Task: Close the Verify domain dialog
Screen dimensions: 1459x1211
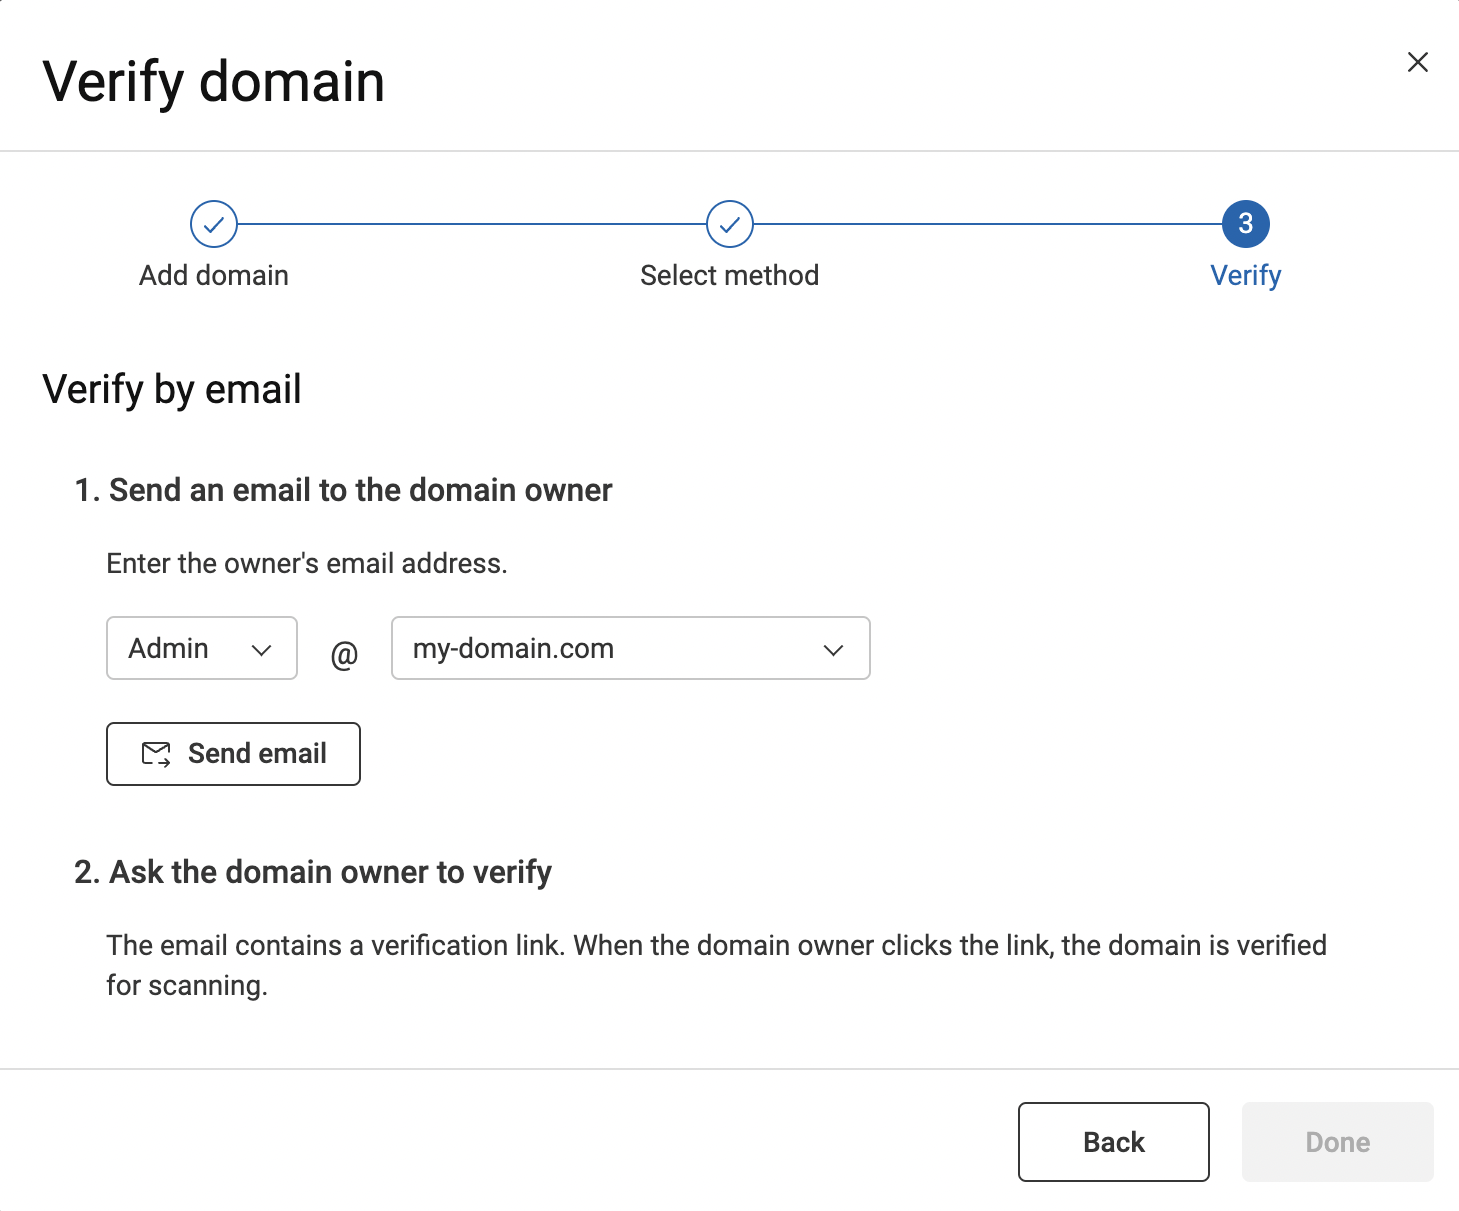Action: tap(1417, 62)
